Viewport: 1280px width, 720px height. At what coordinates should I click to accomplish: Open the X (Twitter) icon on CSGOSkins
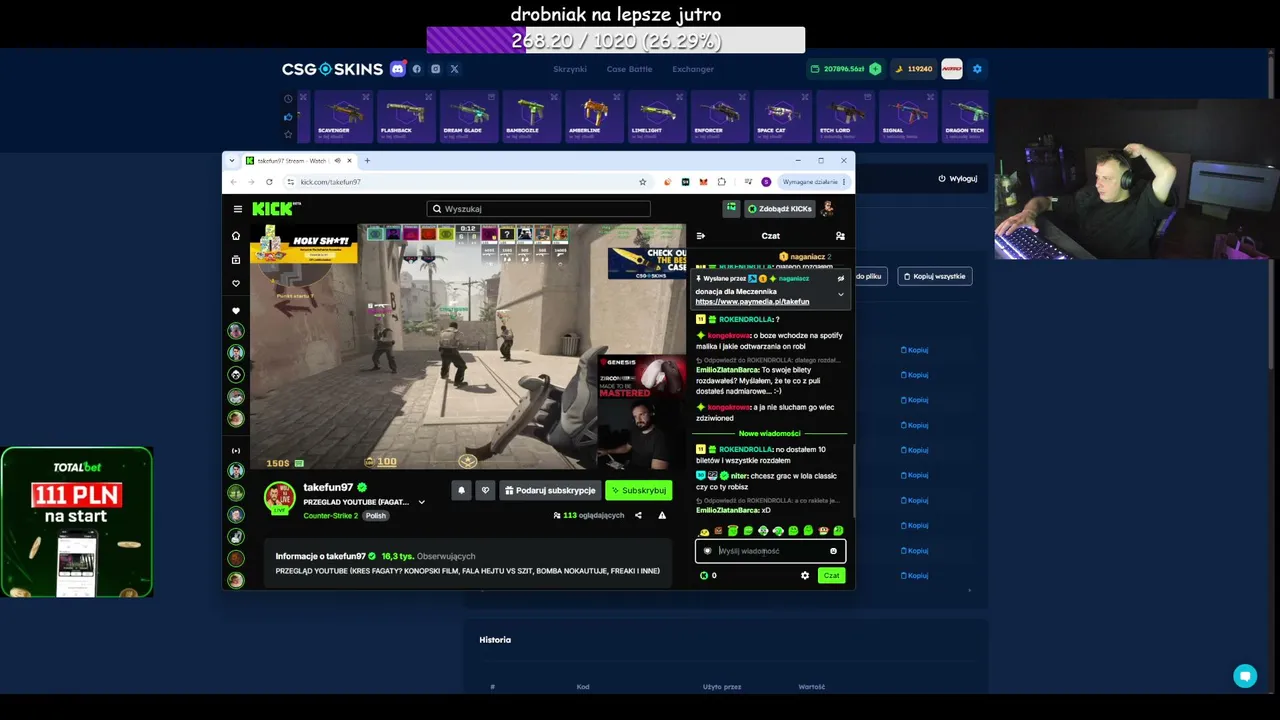[454, 69]
